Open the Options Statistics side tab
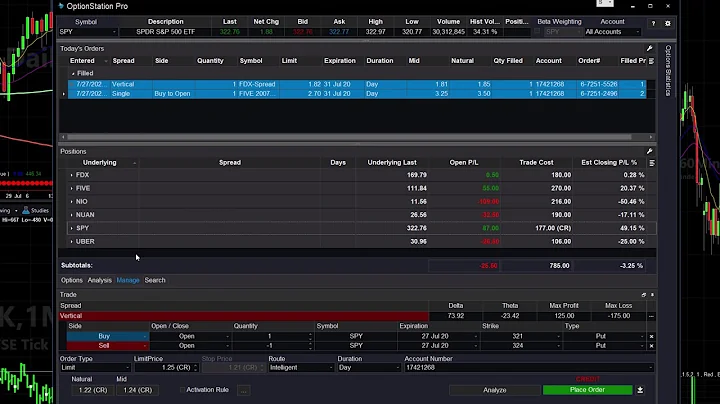This screenshot has width=720, height=404. tap(668, 71)
